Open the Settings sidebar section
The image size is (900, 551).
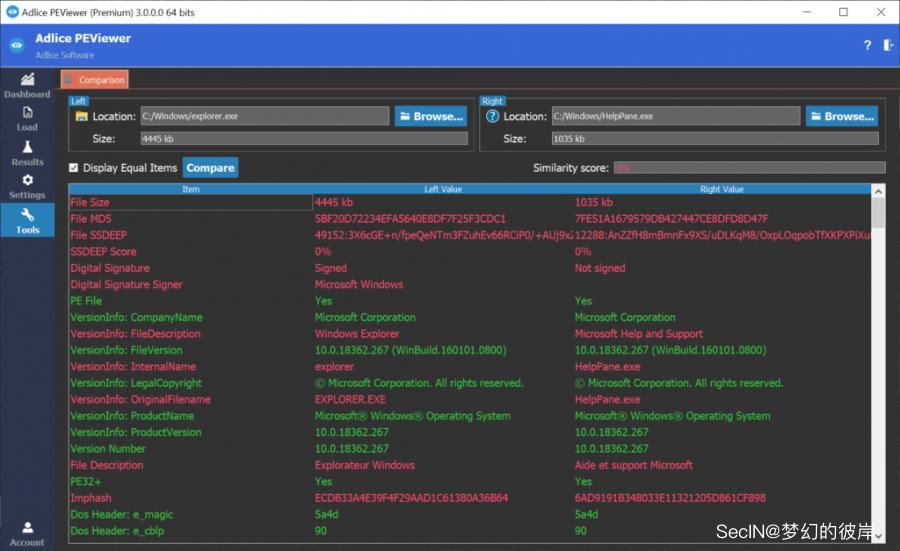(27, 187)
